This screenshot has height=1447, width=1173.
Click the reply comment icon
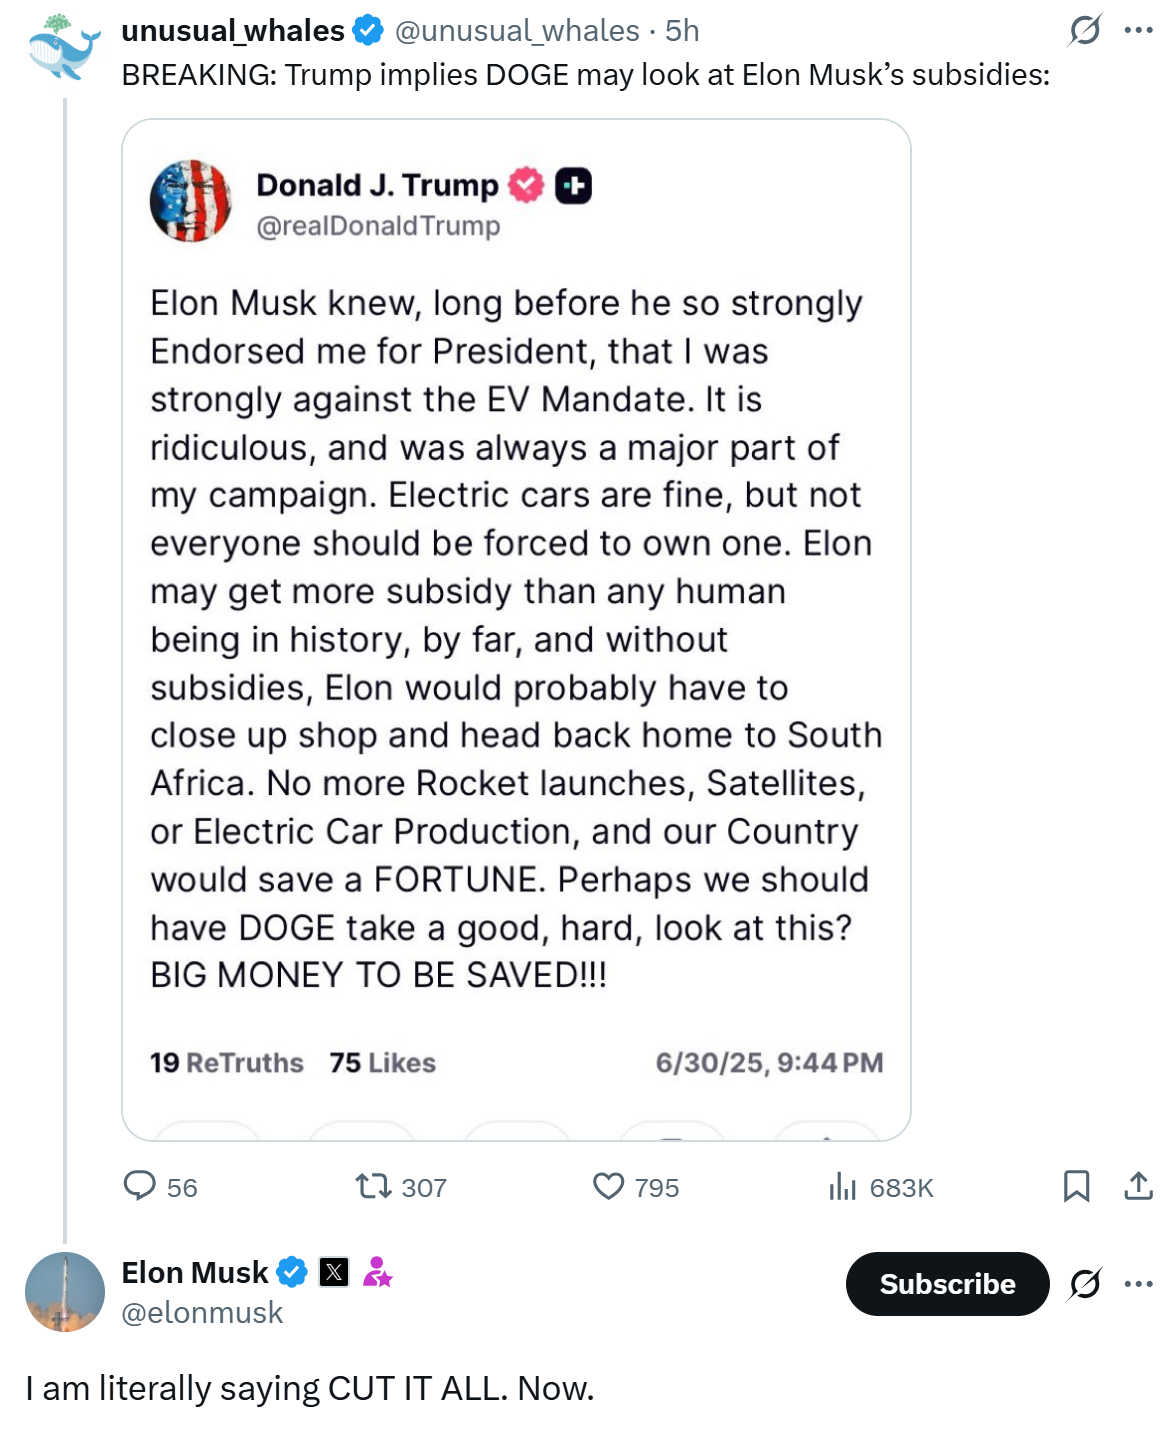140,1186
